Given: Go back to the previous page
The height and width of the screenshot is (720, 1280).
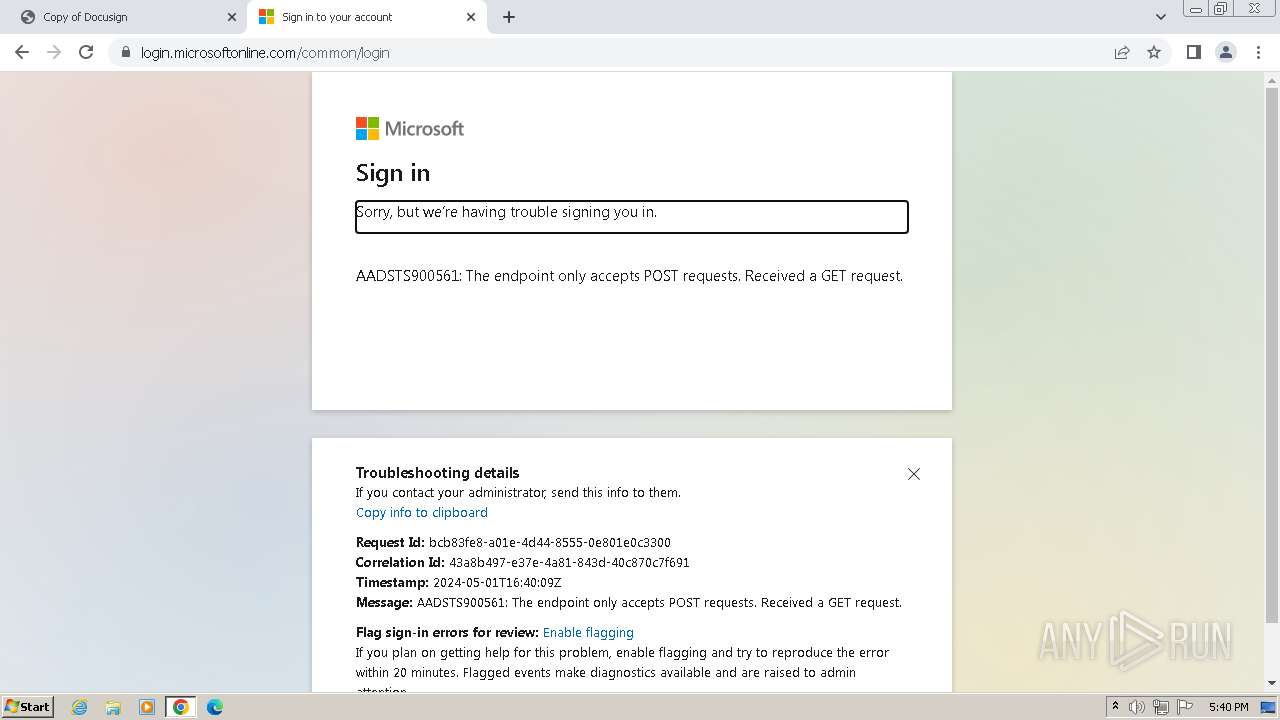Looking at the screenshot, I should [22, 52].
